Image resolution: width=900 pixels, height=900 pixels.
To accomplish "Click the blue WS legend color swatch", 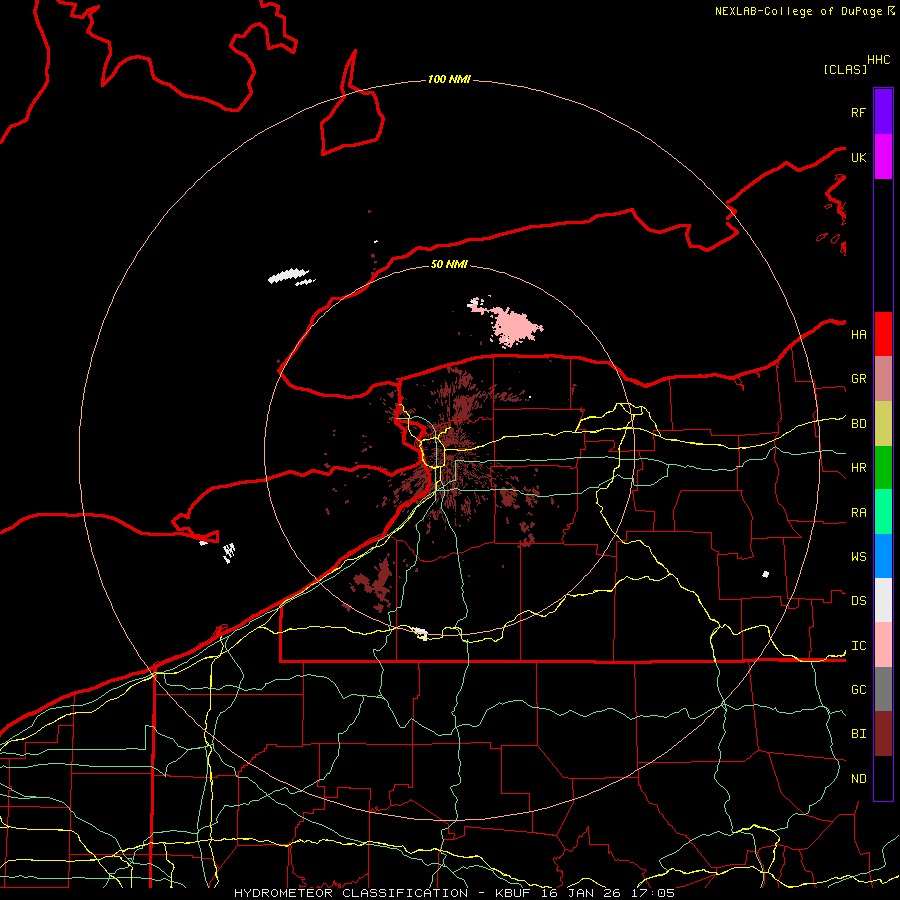I will (883, 556).
